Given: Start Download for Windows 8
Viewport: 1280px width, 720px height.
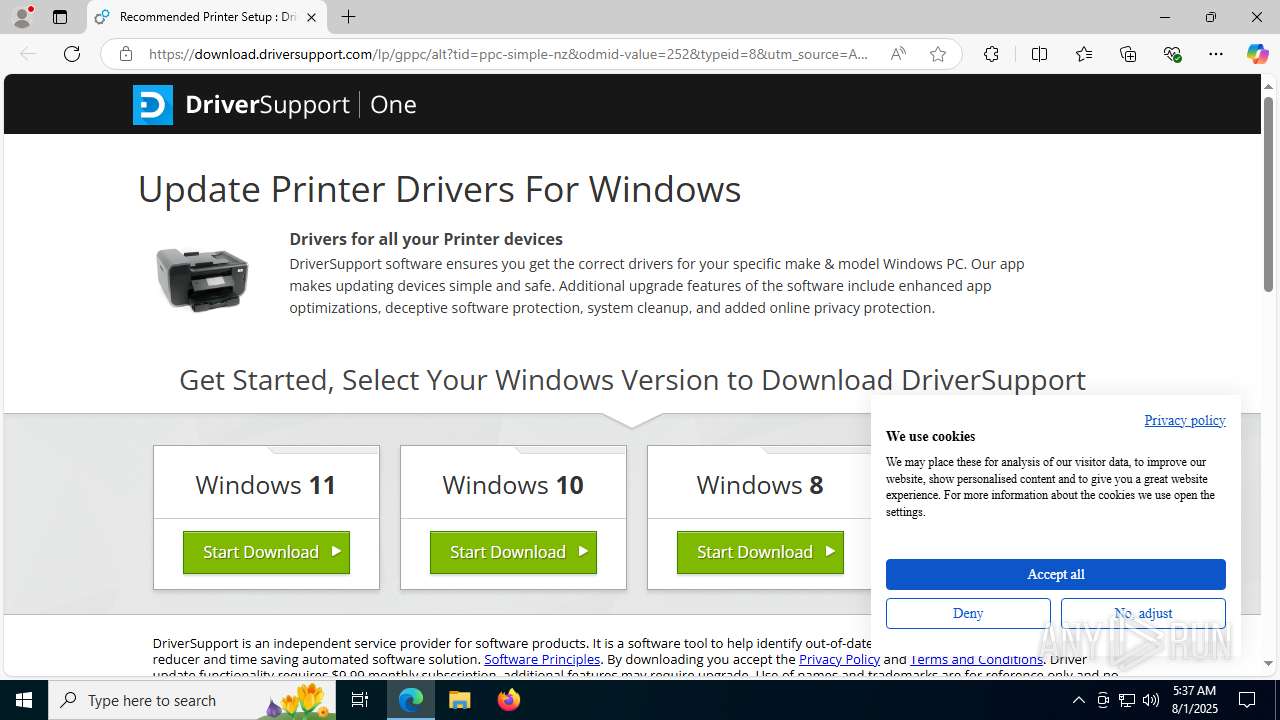Looking at the screenshot, I should tap(760, 552).
